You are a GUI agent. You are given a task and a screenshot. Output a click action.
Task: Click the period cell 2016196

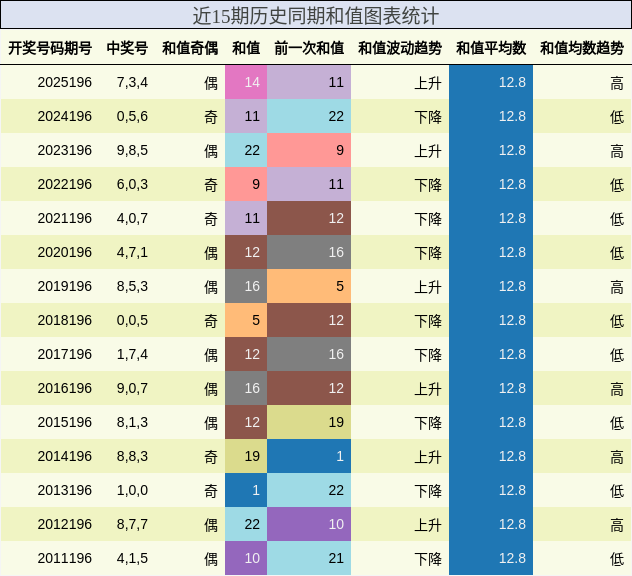65,388
